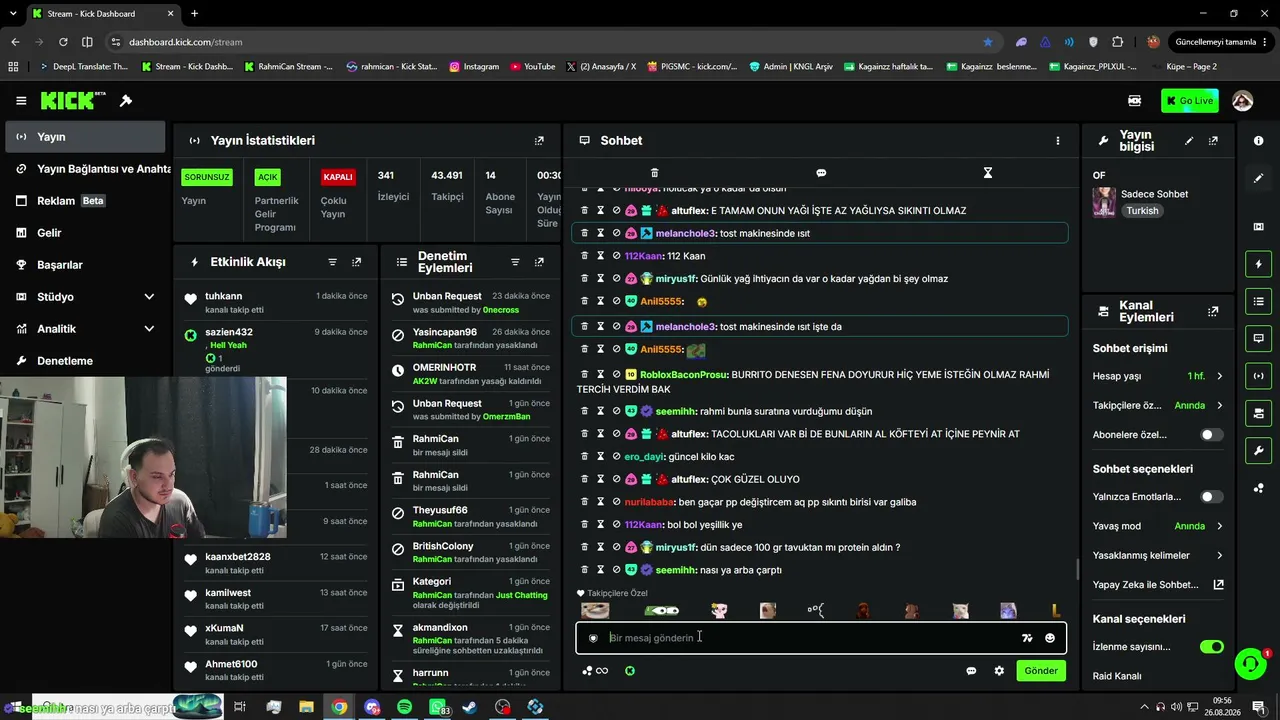Image resolution: width=1280 pixels, height=720 pixels.
Task: Open Spotify from the Windows taskbar
Action: (x=404, y=707)
